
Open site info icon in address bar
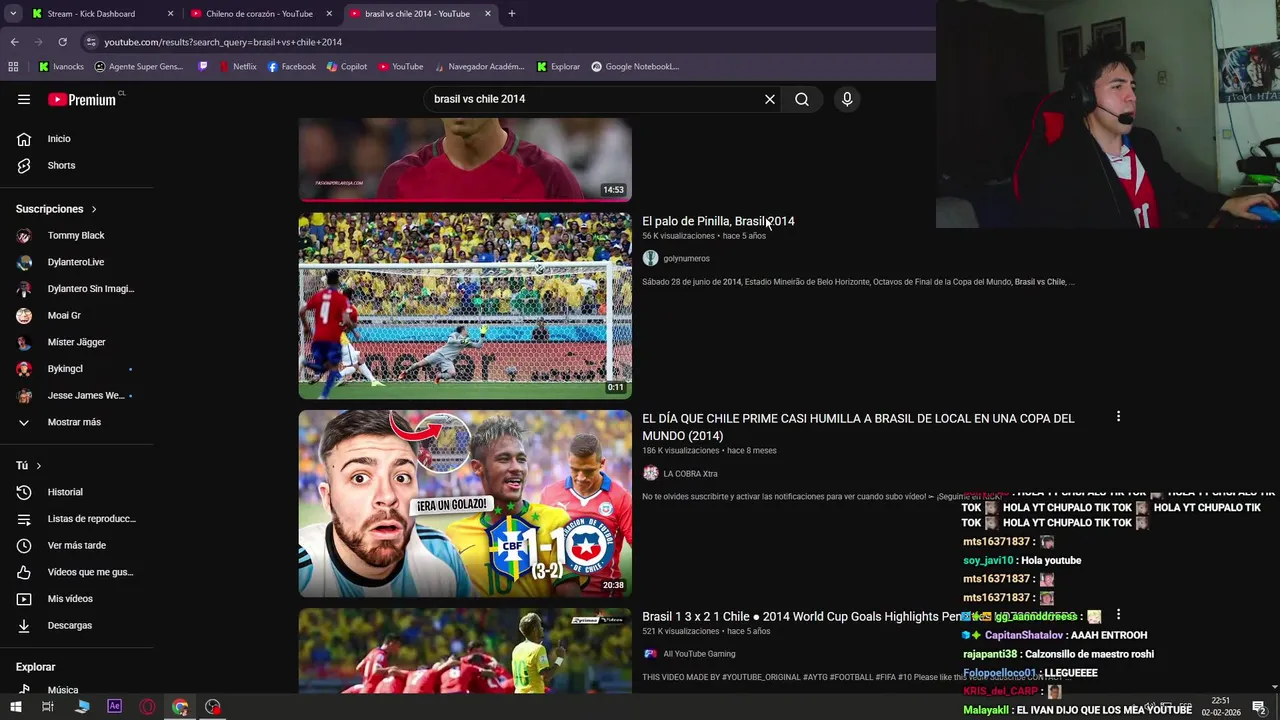point(91,42)
